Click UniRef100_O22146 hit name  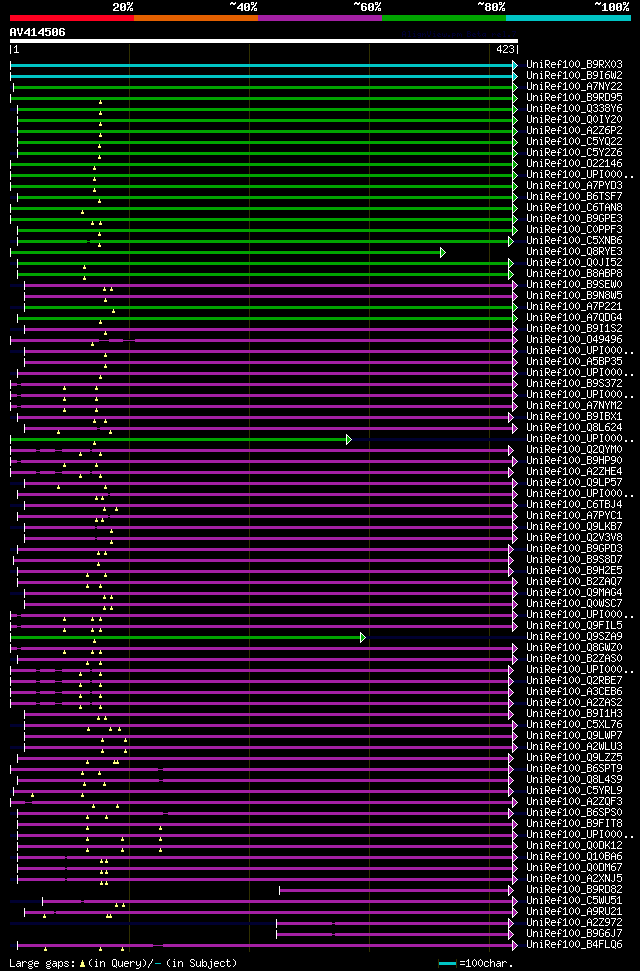pos(574,163)
